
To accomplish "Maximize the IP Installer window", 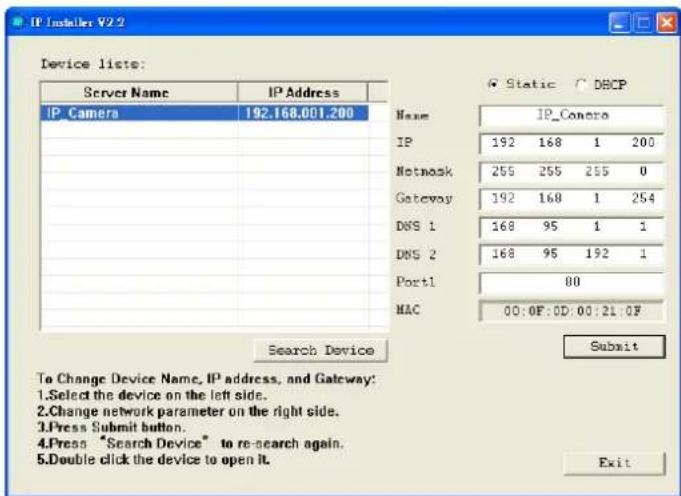I will [641, 20].
